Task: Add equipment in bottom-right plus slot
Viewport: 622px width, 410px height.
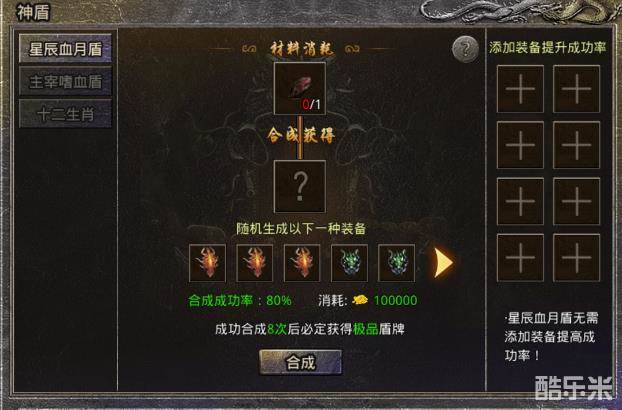Action: tap(576, 258)
